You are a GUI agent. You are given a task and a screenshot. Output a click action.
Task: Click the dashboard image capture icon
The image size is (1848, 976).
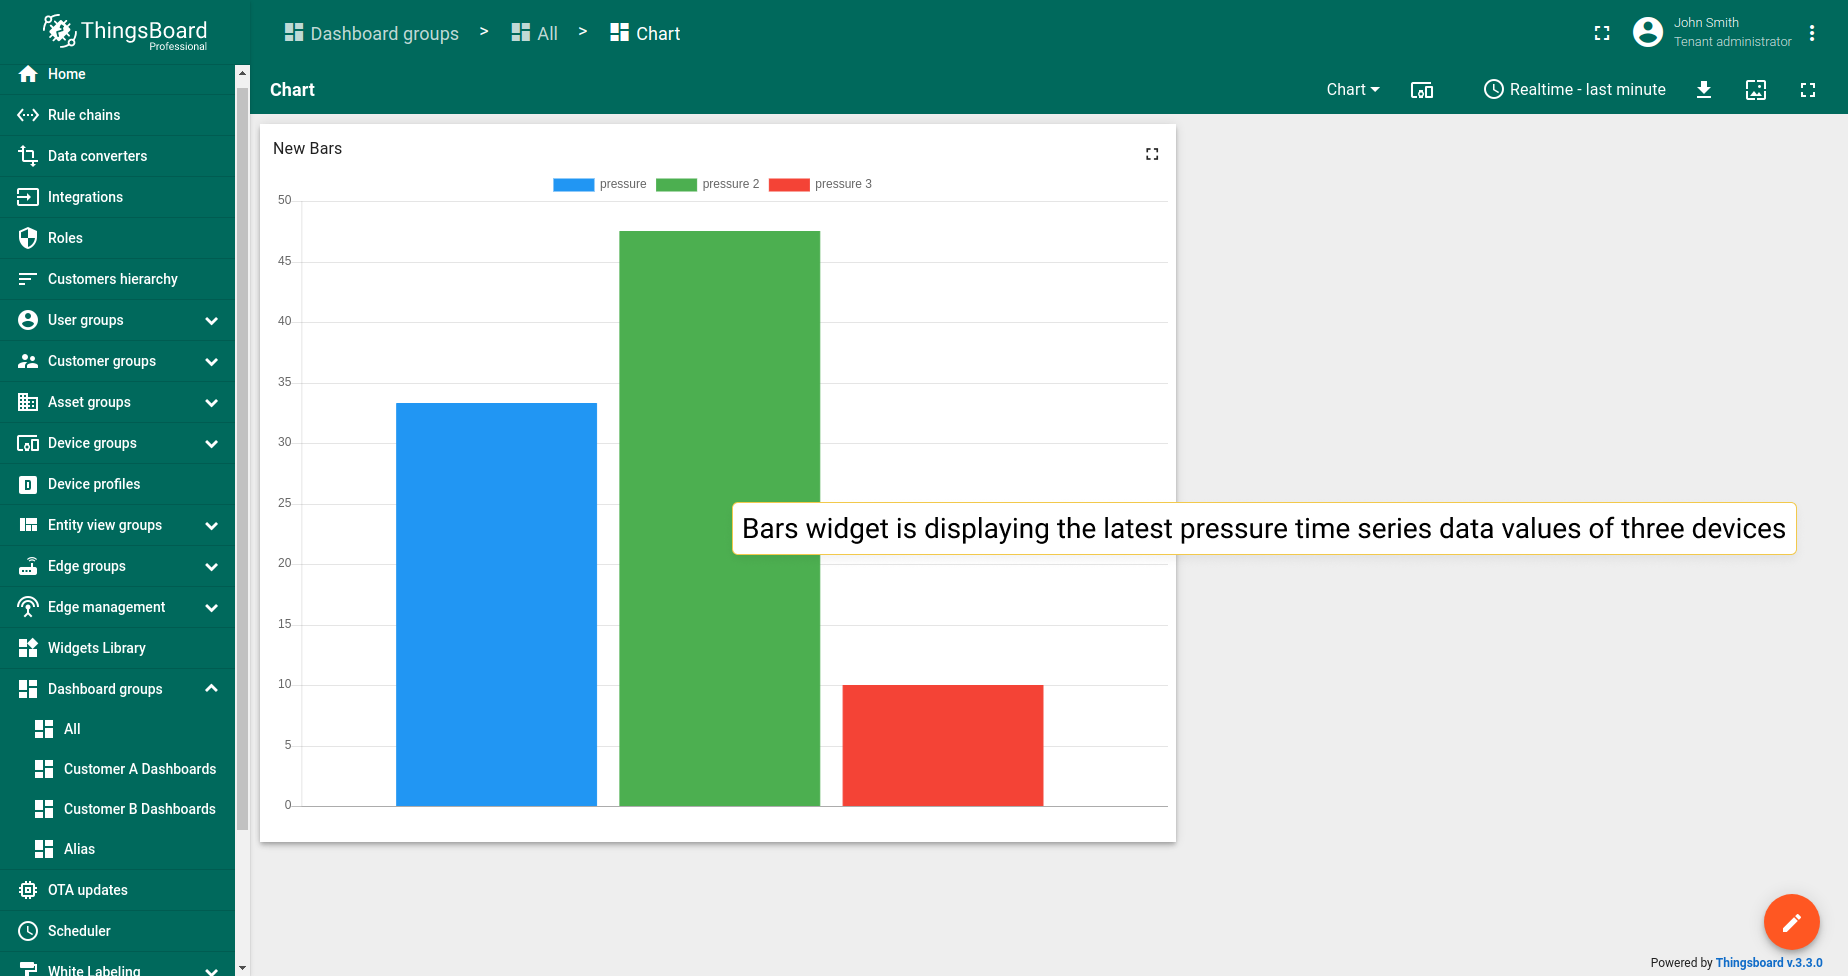[x=1756, y=90]
